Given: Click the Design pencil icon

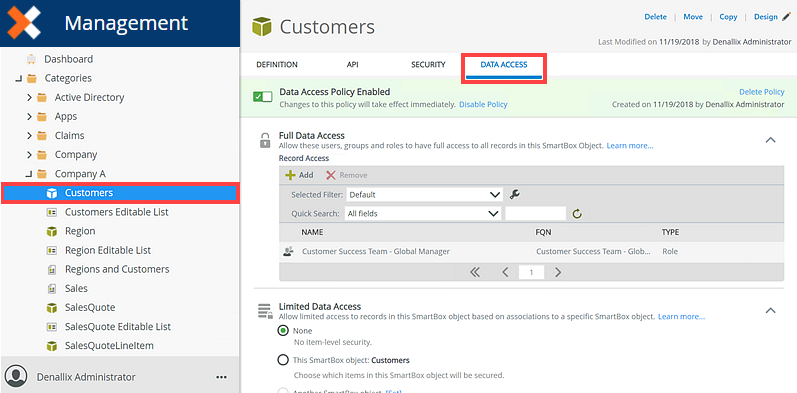Looking at the screenshot, I should click(x=786, y=17).
